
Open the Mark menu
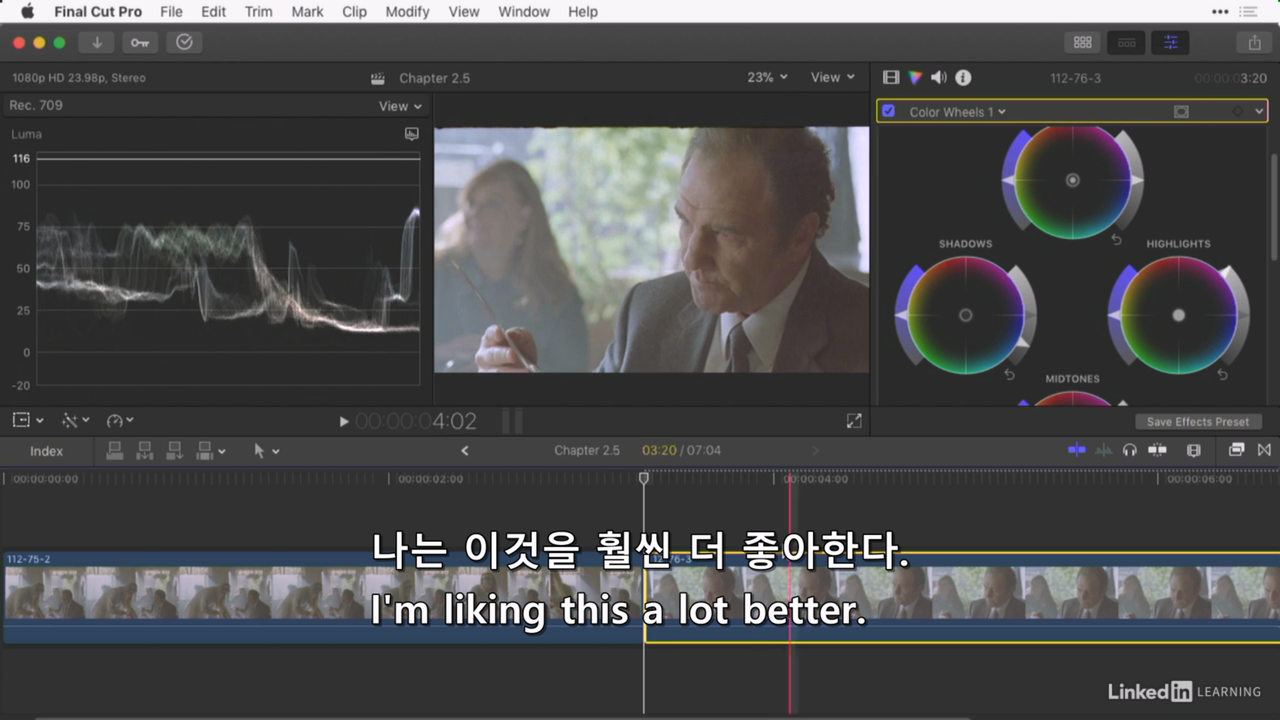point(307,12)
